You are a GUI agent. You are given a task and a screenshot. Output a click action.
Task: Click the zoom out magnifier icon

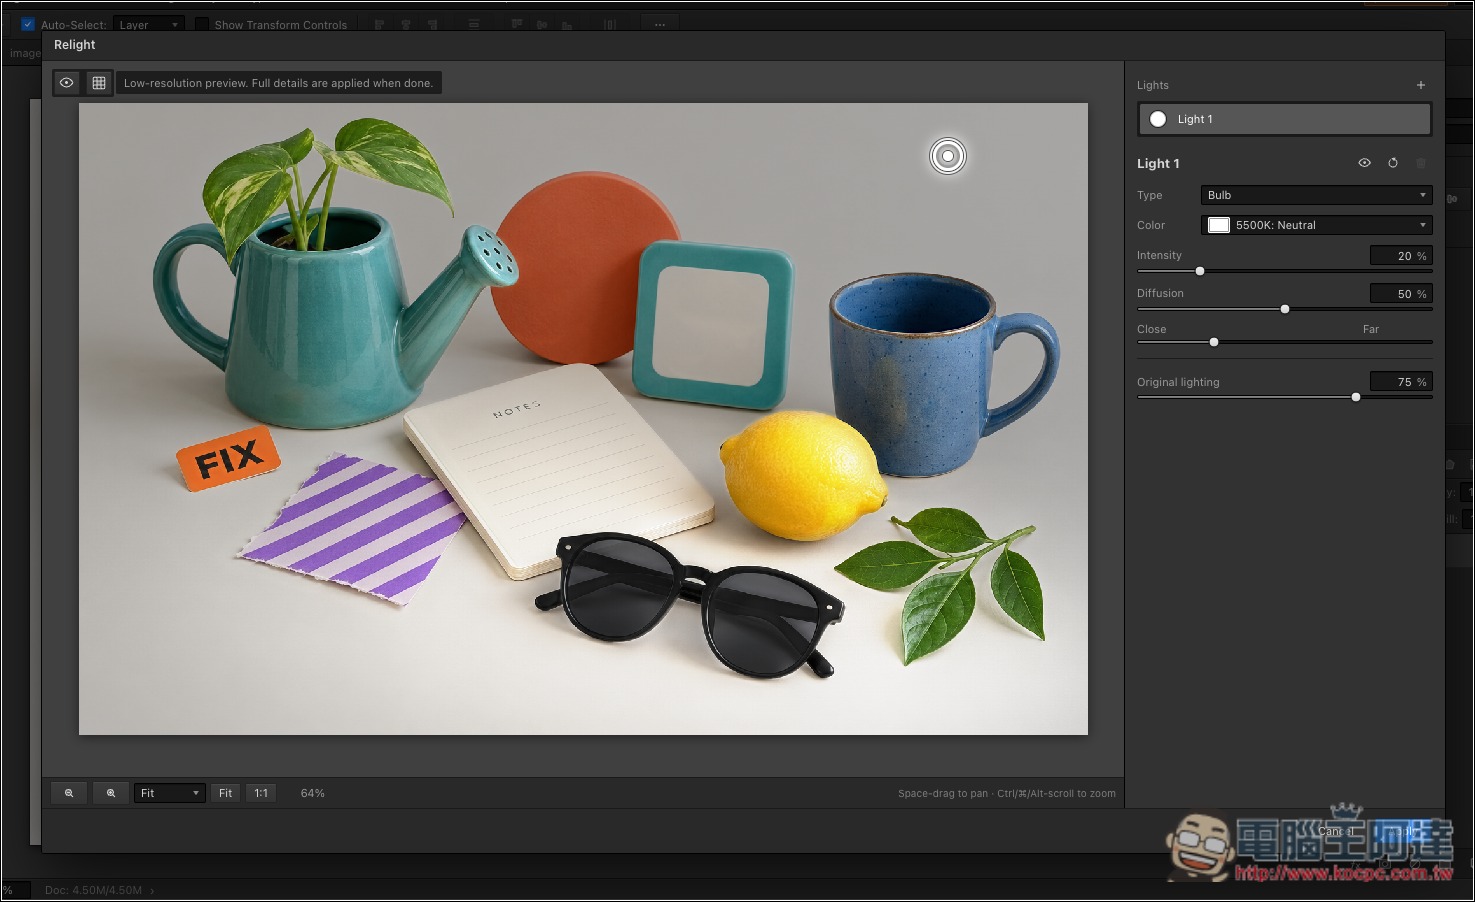coord(69,793)
